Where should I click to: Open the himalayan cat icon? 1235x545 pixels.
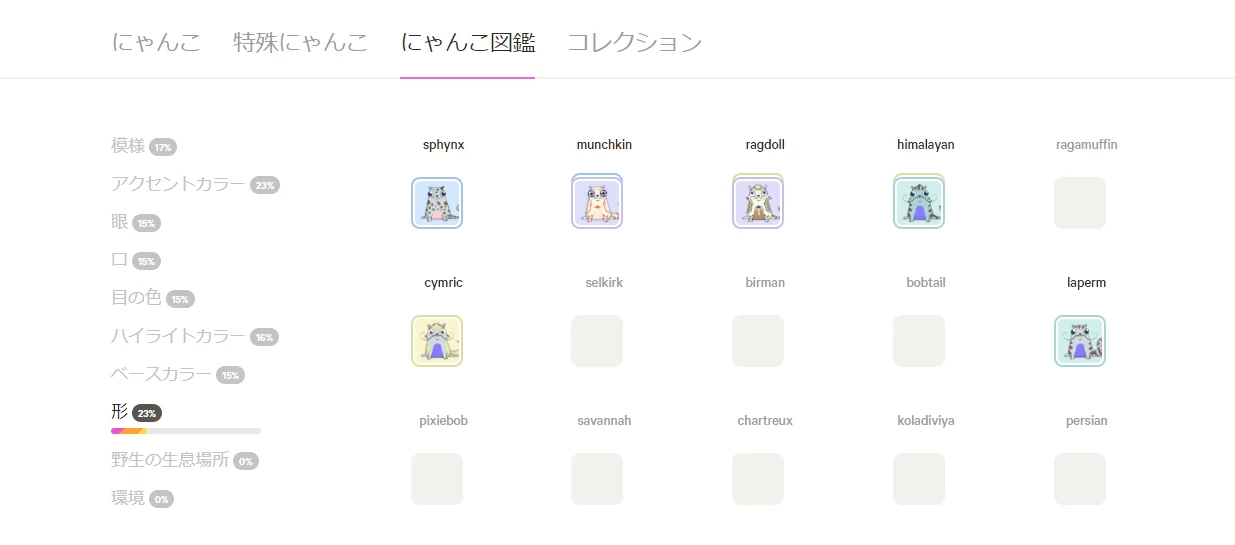(918, 203)
